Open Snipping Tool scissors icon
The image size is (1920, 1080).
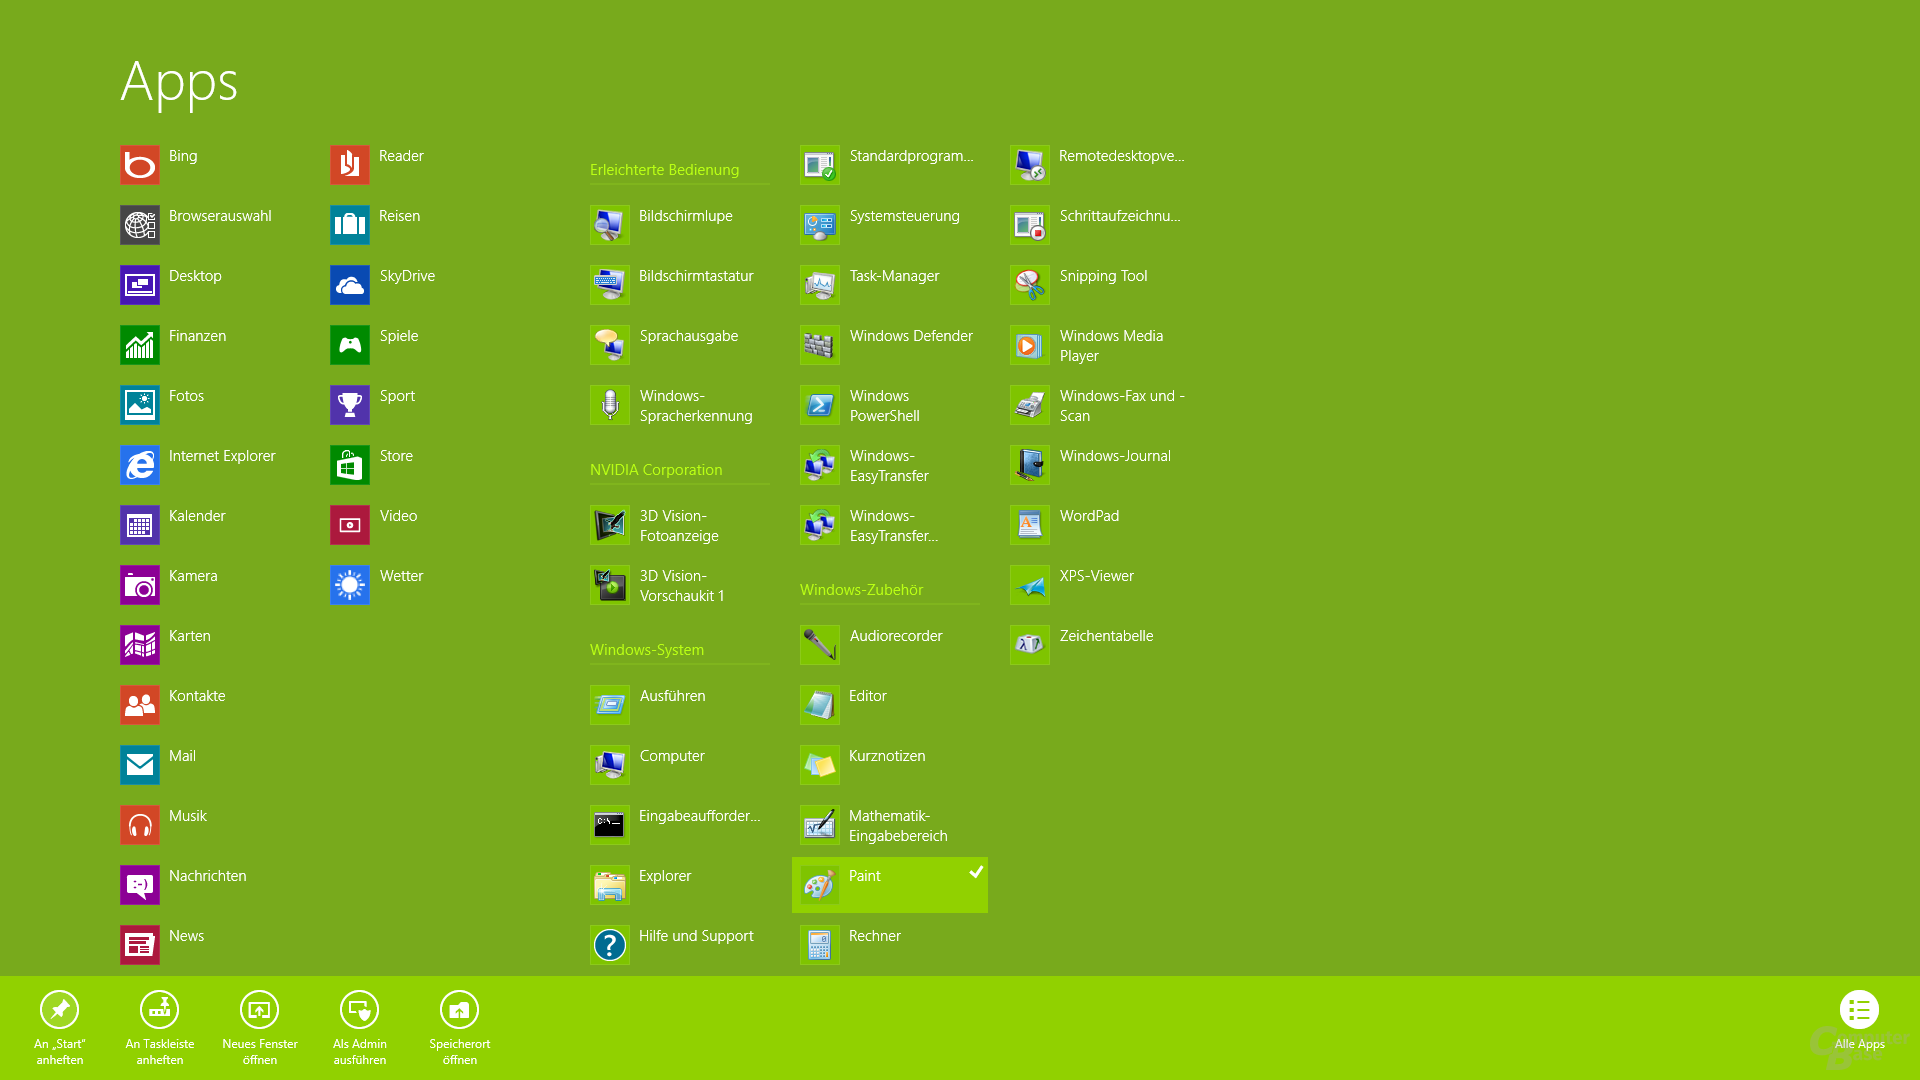[1029, 285]
